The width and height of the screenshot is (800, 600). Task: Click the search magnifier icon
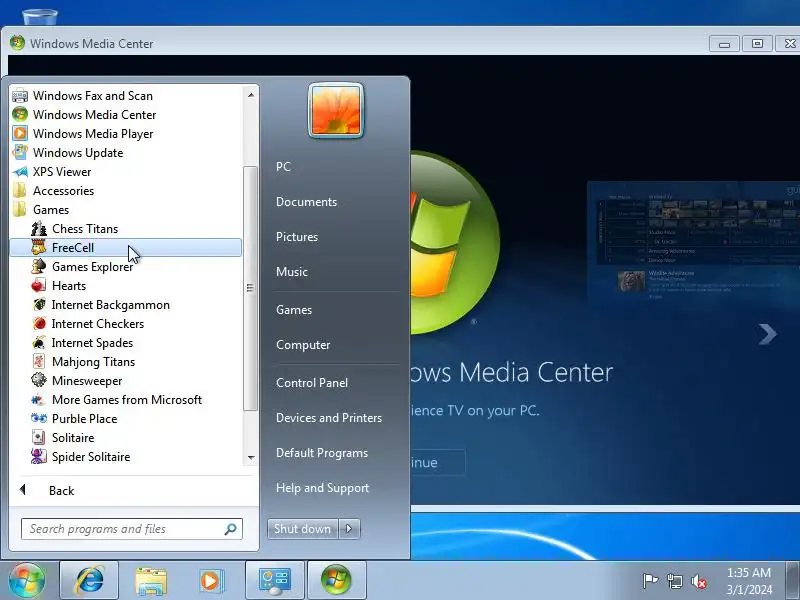(231, 529)
